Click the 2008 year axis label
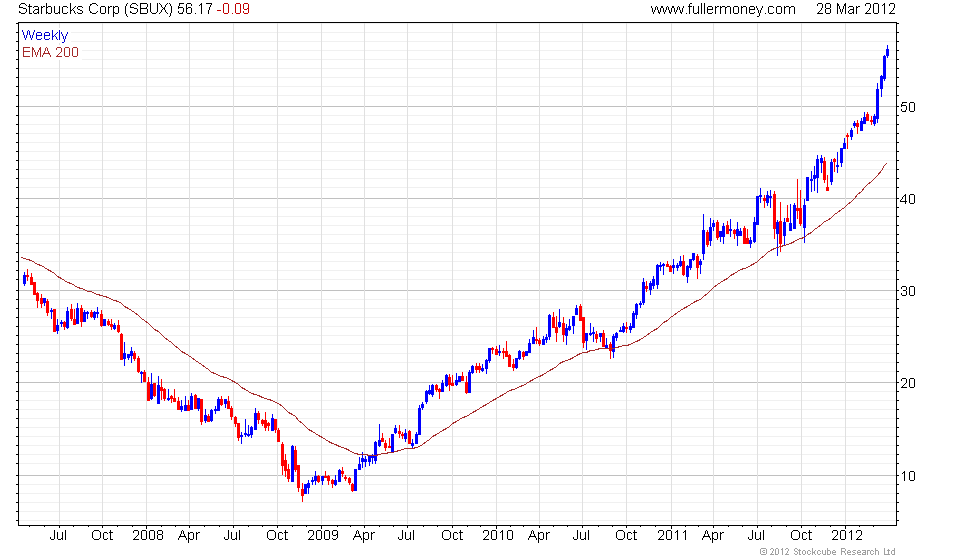Viewport: 980px width, 560px height. [x=148, y=535]
